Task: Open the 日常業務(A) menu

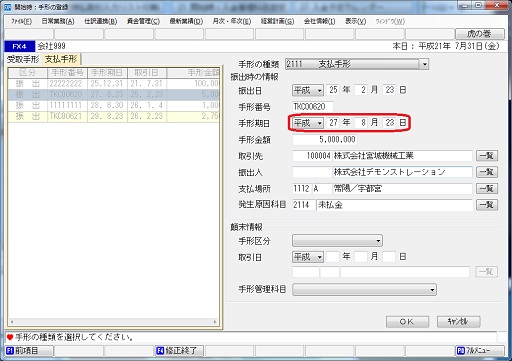Action: pyautogui.click(x=58, y=21)
